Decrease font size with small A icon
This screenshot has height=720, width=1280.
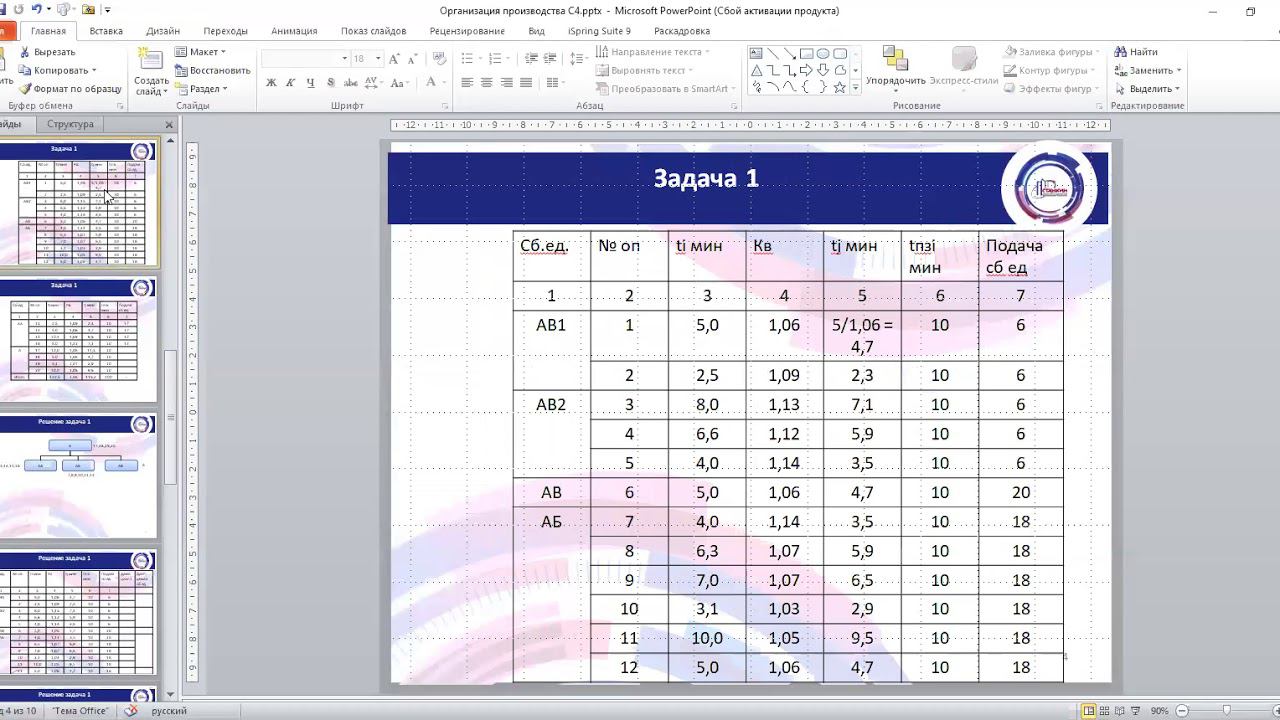pyautogui.click(x=412, y=59)
